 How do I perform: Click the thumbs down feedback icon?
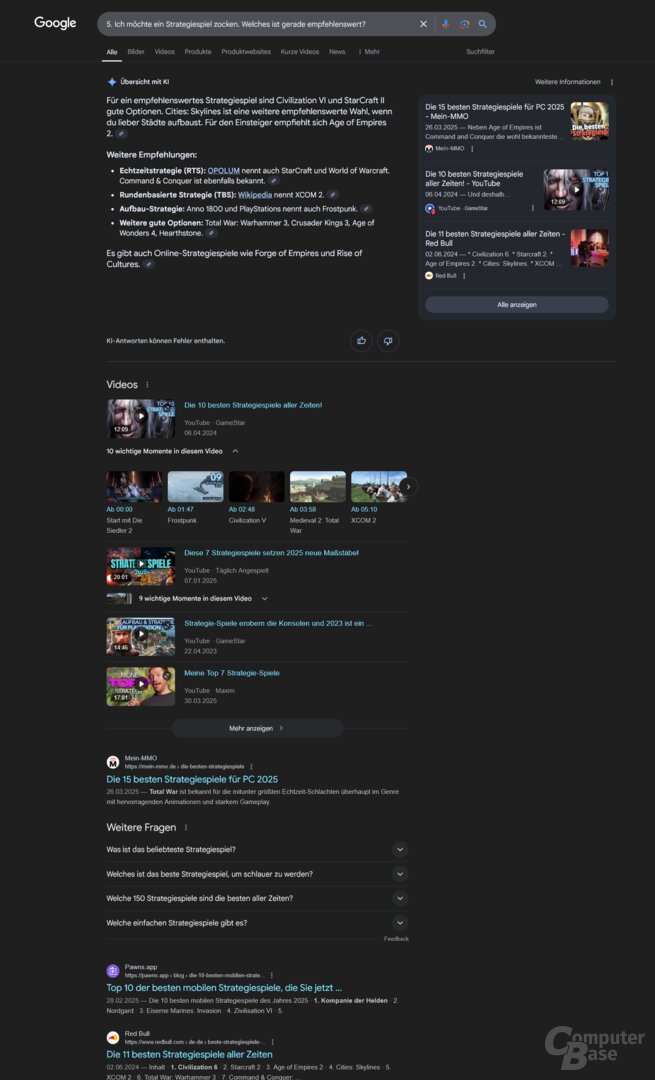pyautogui.click(x=388, y=341)
